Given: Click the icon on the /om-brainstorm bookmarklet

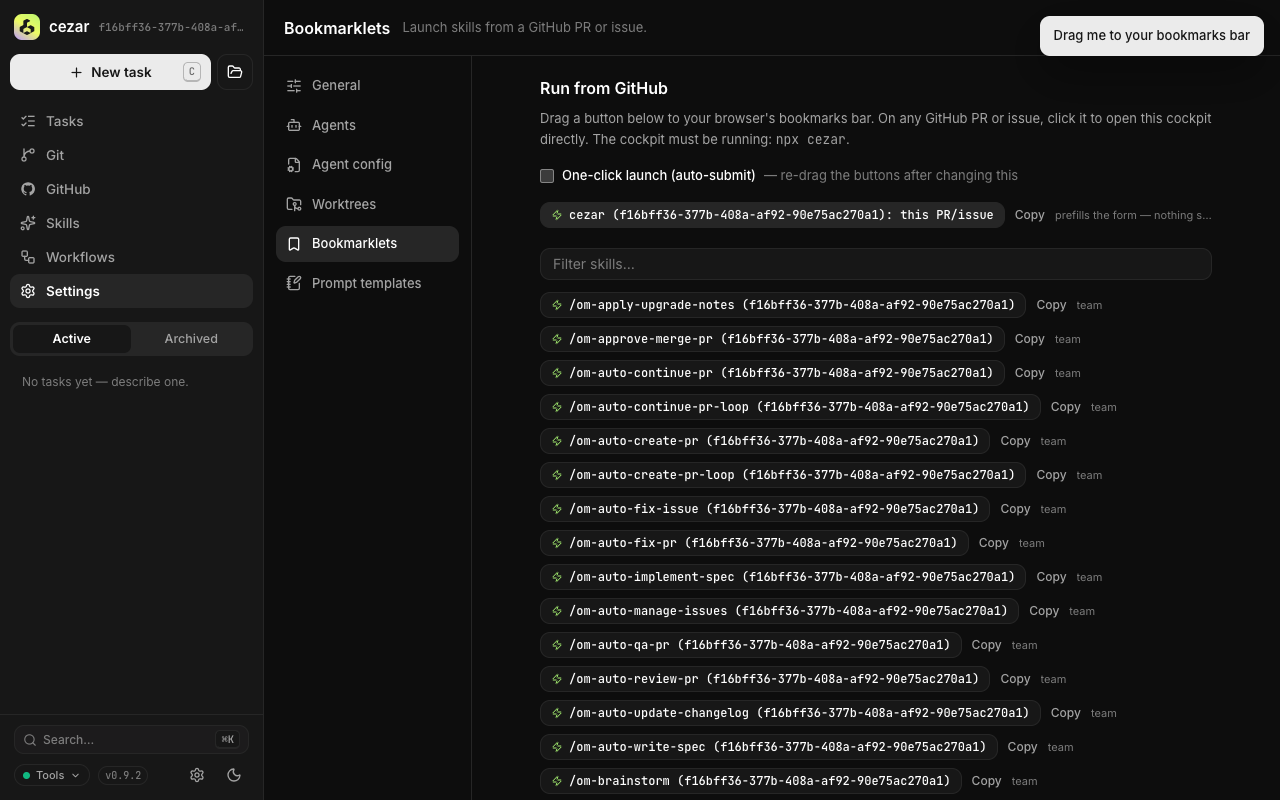Looking at the screenshot, I should (557, 781).
